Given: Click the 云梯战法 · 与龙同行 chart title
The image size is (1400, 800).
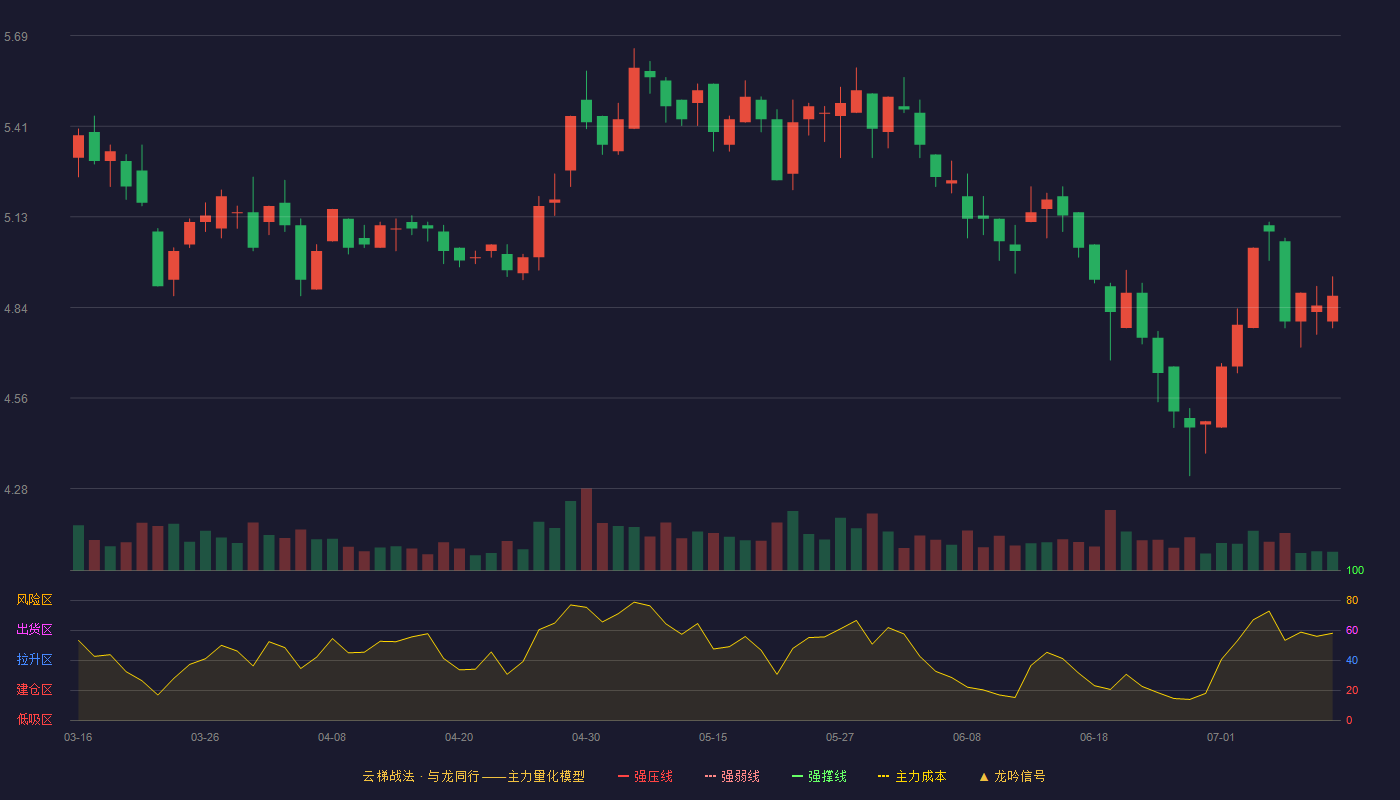Looking at the screenshot, I should [x=473, y=776].
